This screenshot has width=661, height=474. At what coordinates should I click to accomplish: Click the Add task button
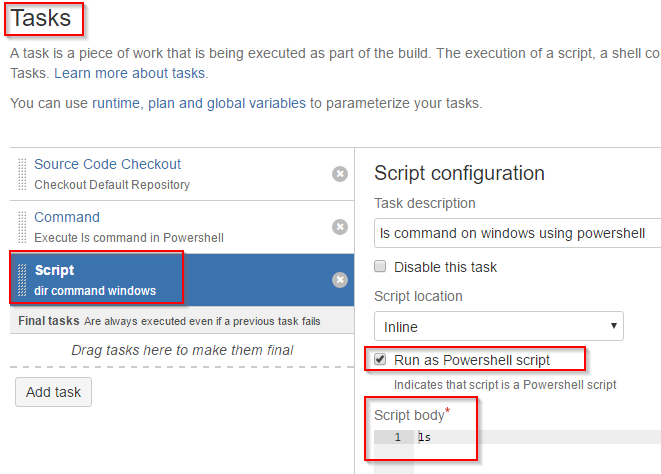coord(54,392)
